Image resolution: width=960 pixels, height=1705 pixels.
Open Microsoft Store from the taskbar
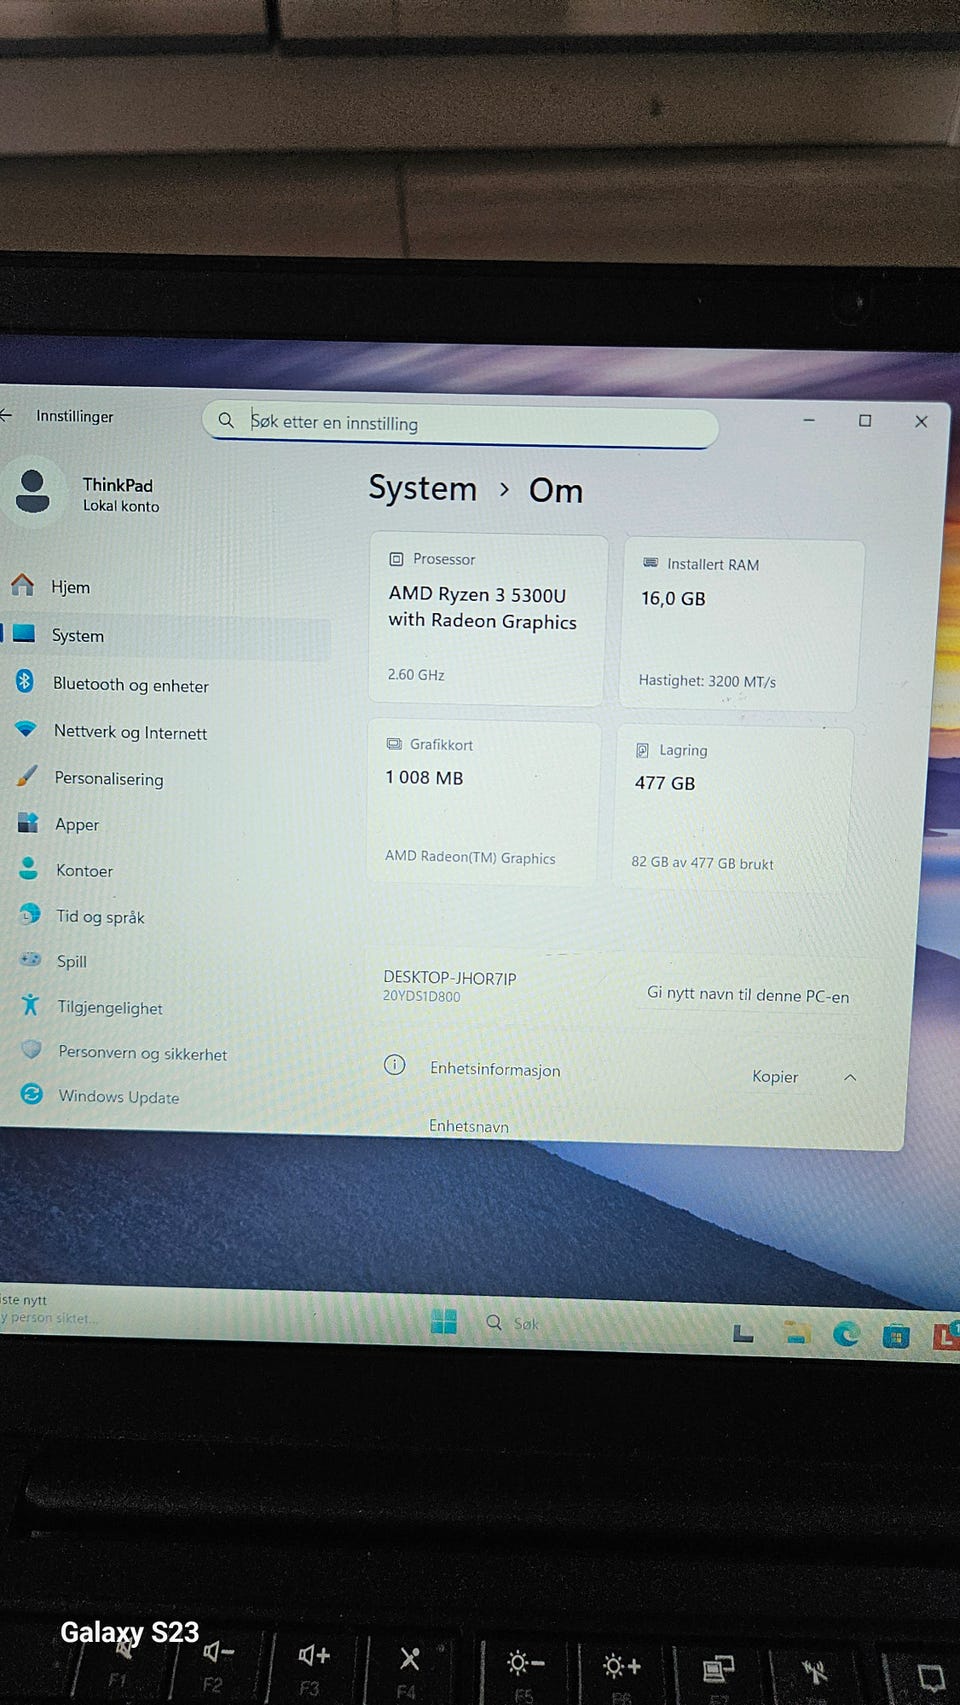(x=896, y=1335)
